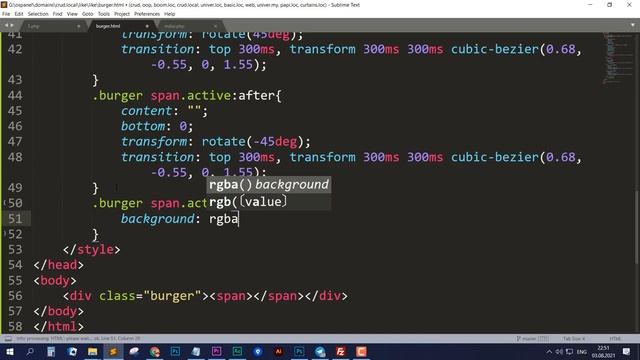Screen dimensions: 640x360
Task: Open the Goto menu
Action: [x=87, y=14]
